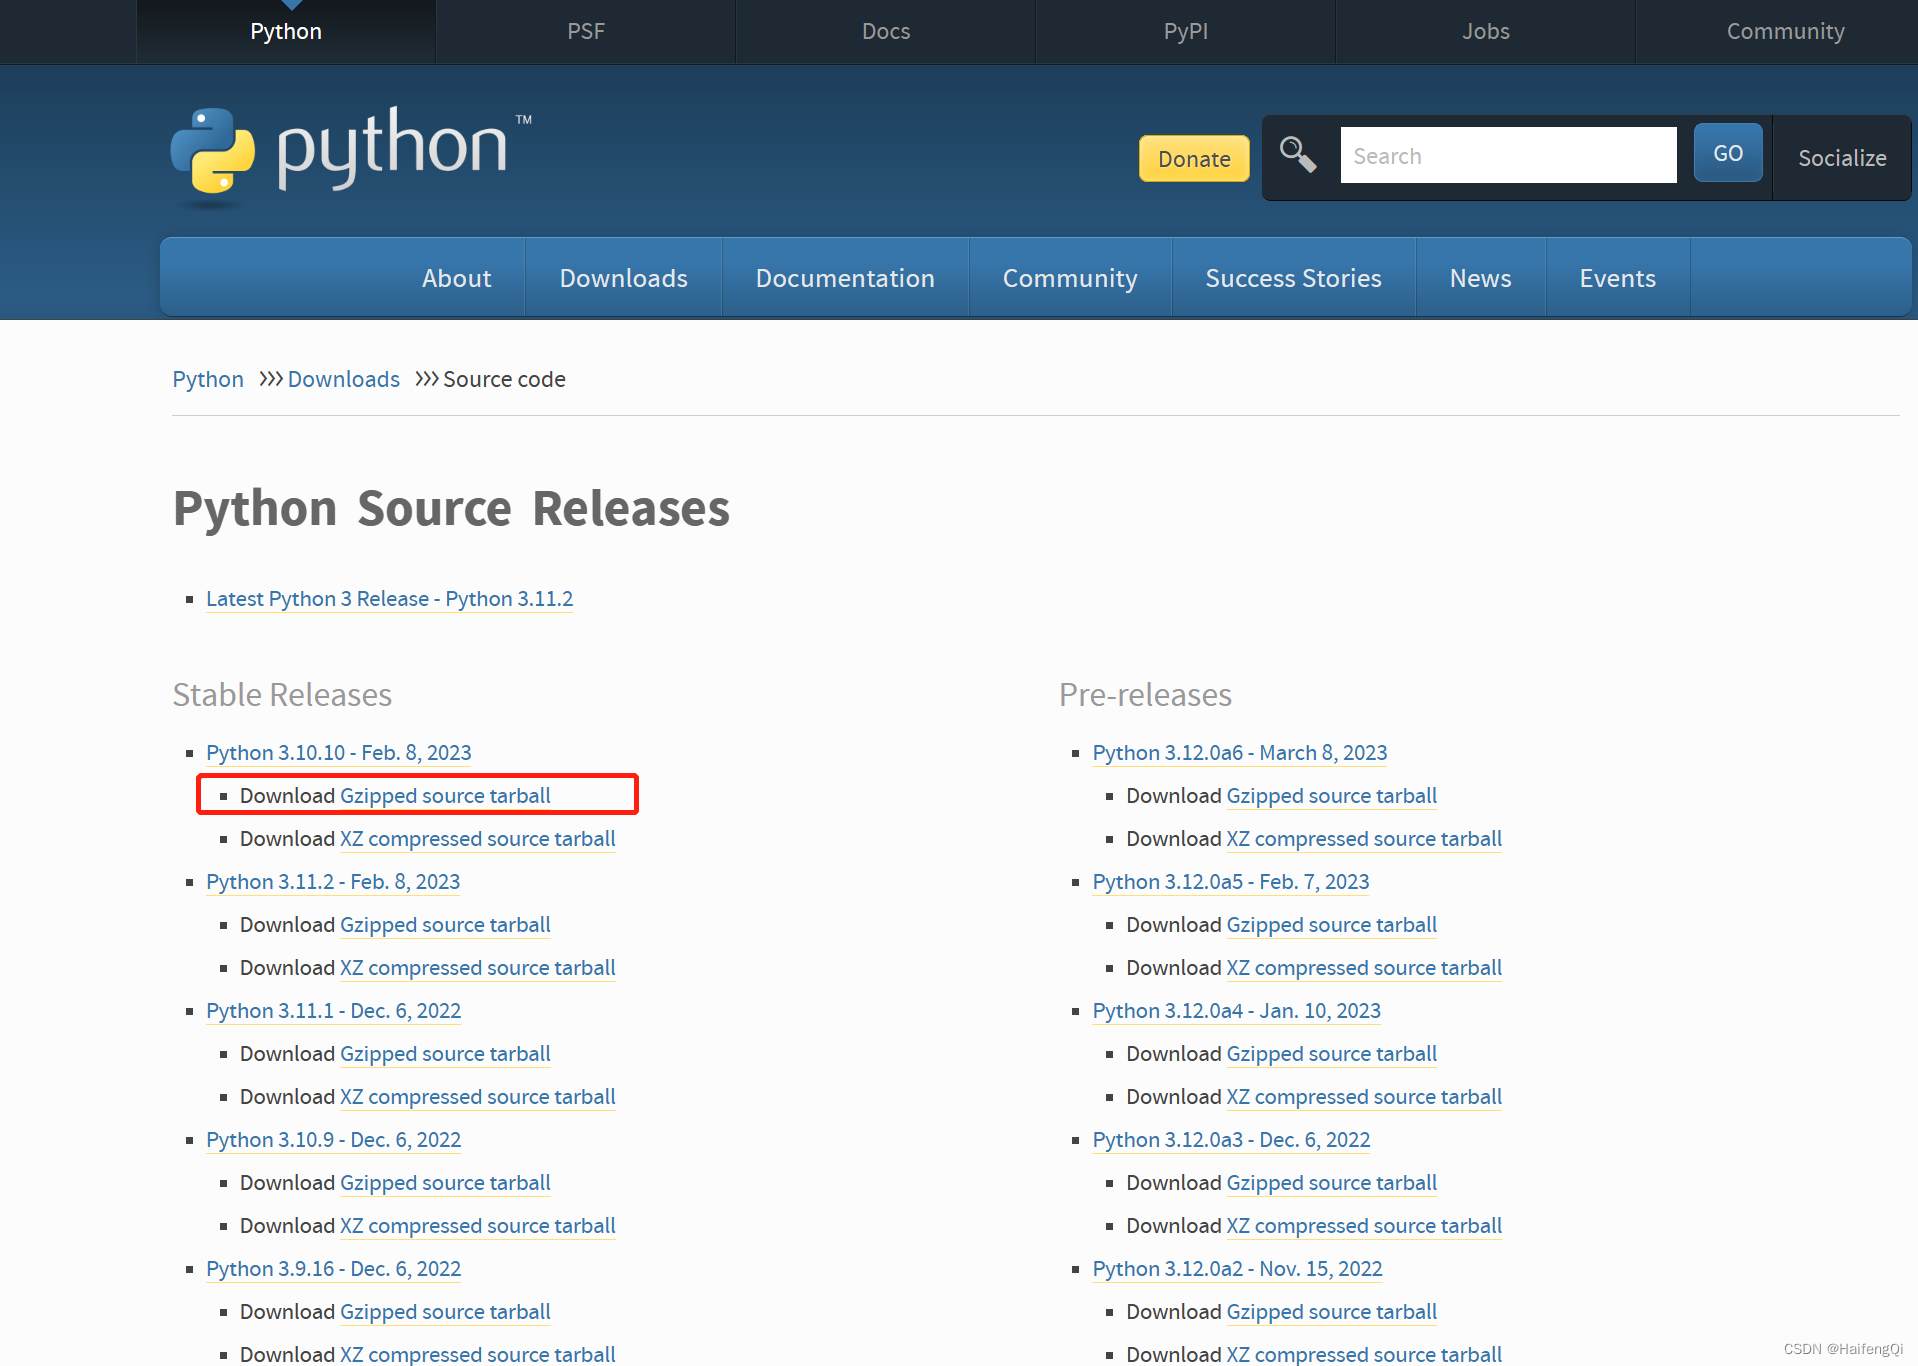Open the Downloads navigation menu
Screen dimensions: 1918x1366
tap(624, 278)
